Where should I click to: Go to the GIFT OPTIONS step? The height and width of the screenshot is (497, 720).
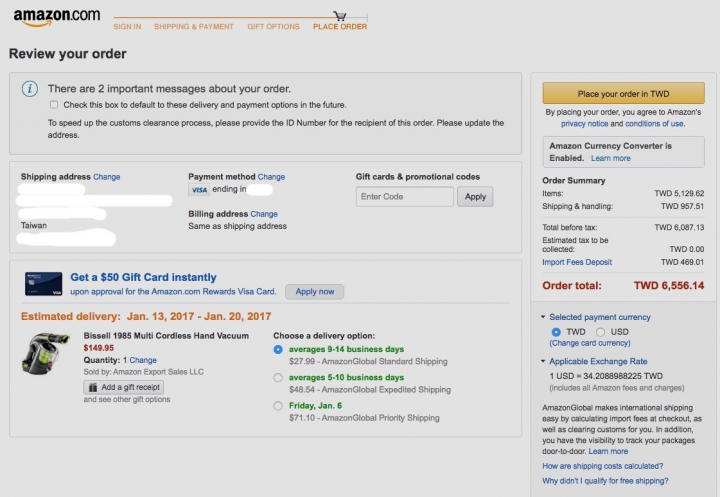[273, 27]
